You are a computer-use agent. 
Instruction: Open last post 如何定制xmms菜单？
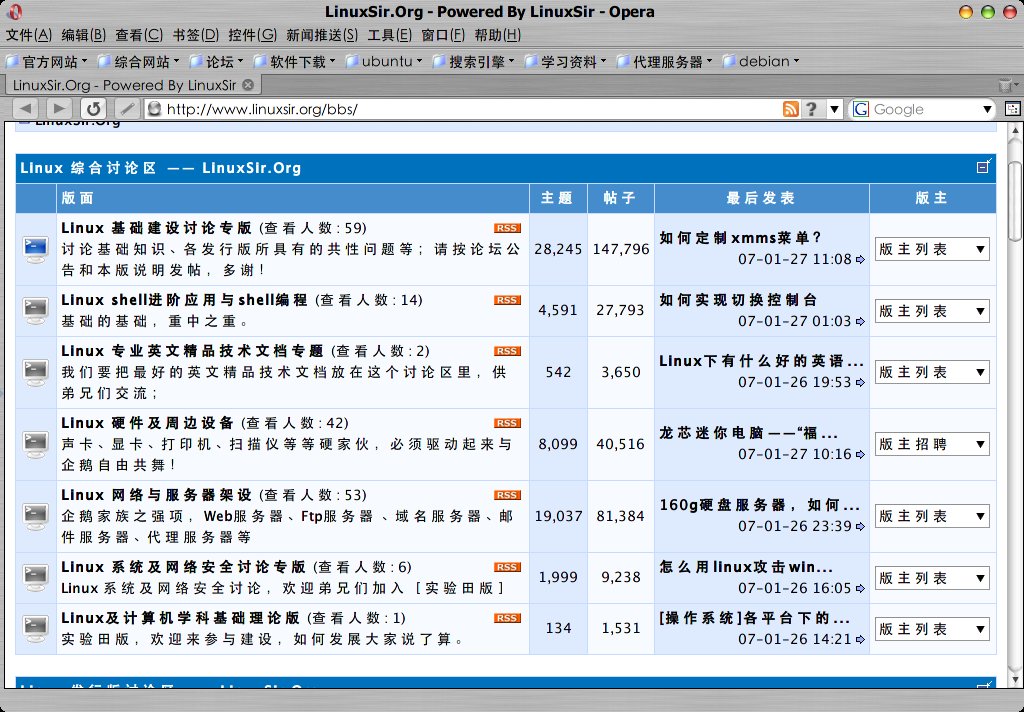(741, 238)
